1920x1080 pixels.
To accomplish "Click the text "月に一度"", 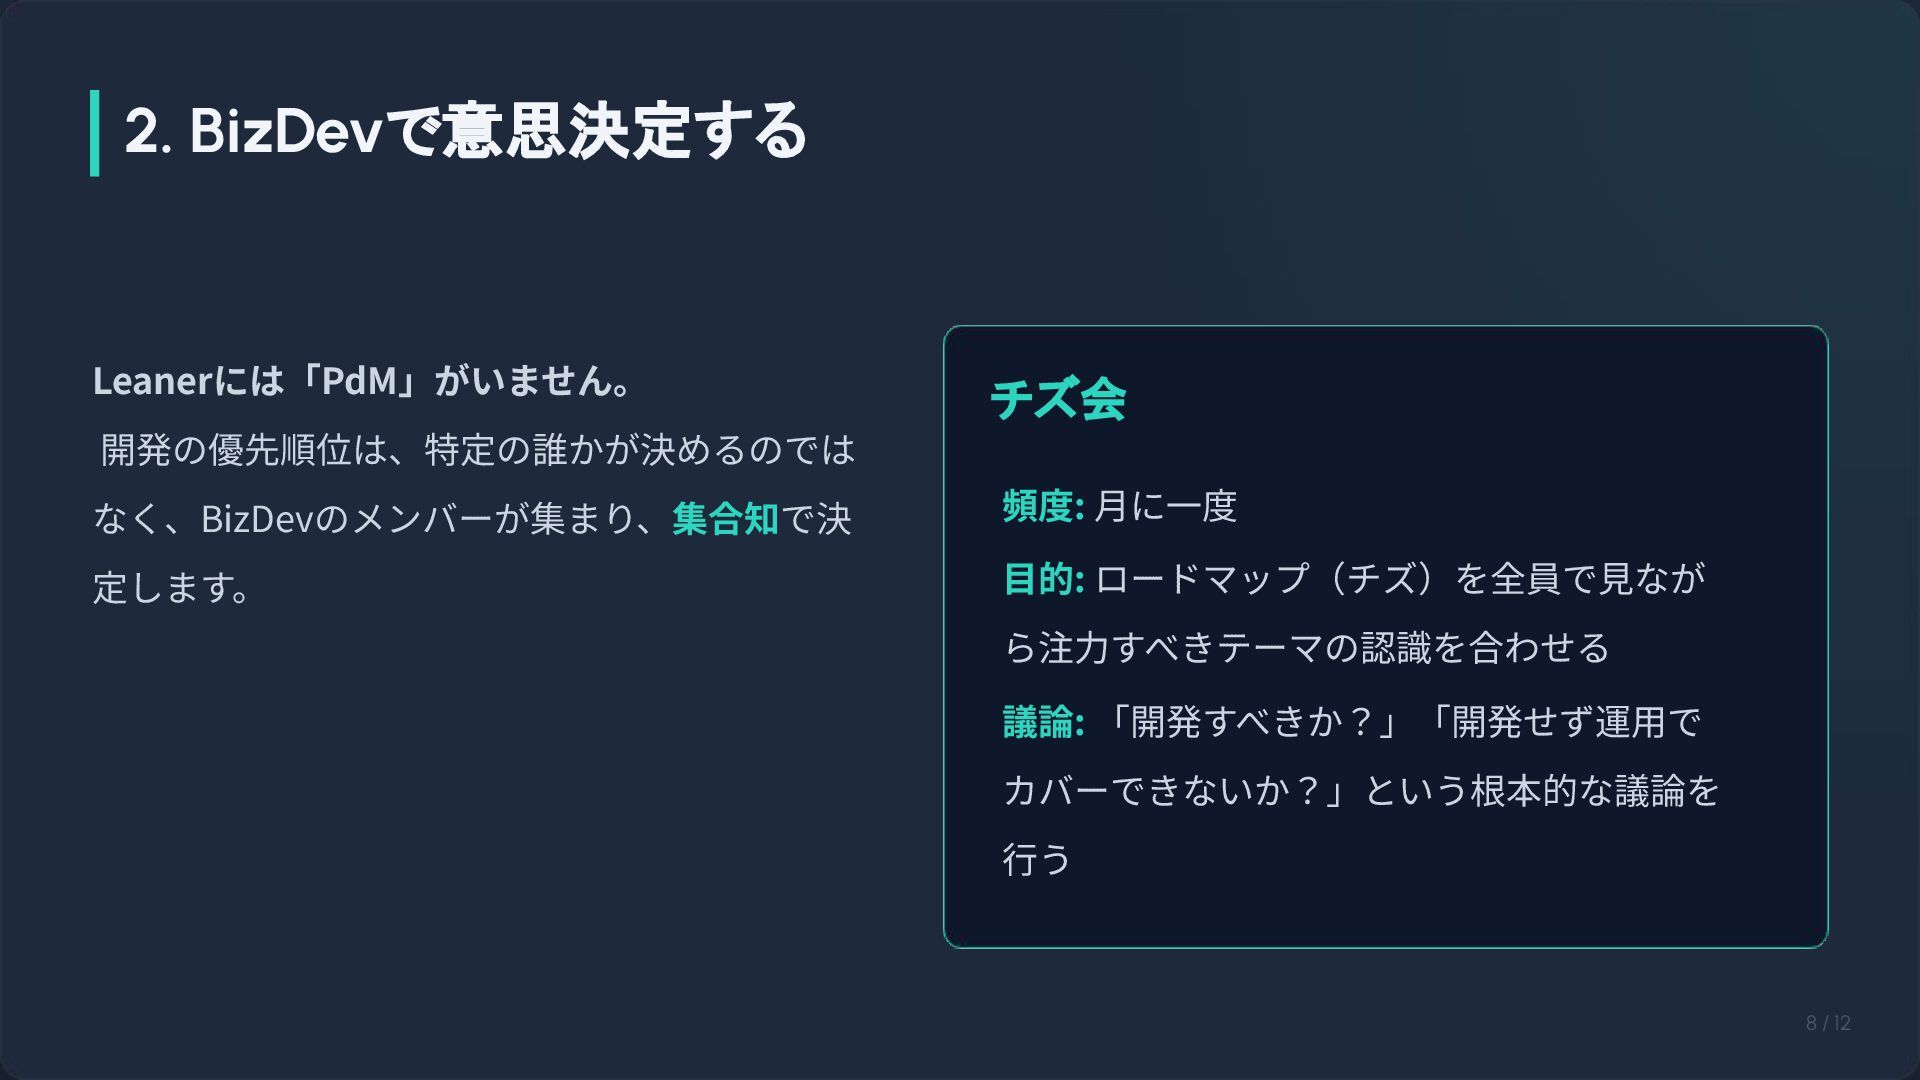I will click(x=1166, y=506).
